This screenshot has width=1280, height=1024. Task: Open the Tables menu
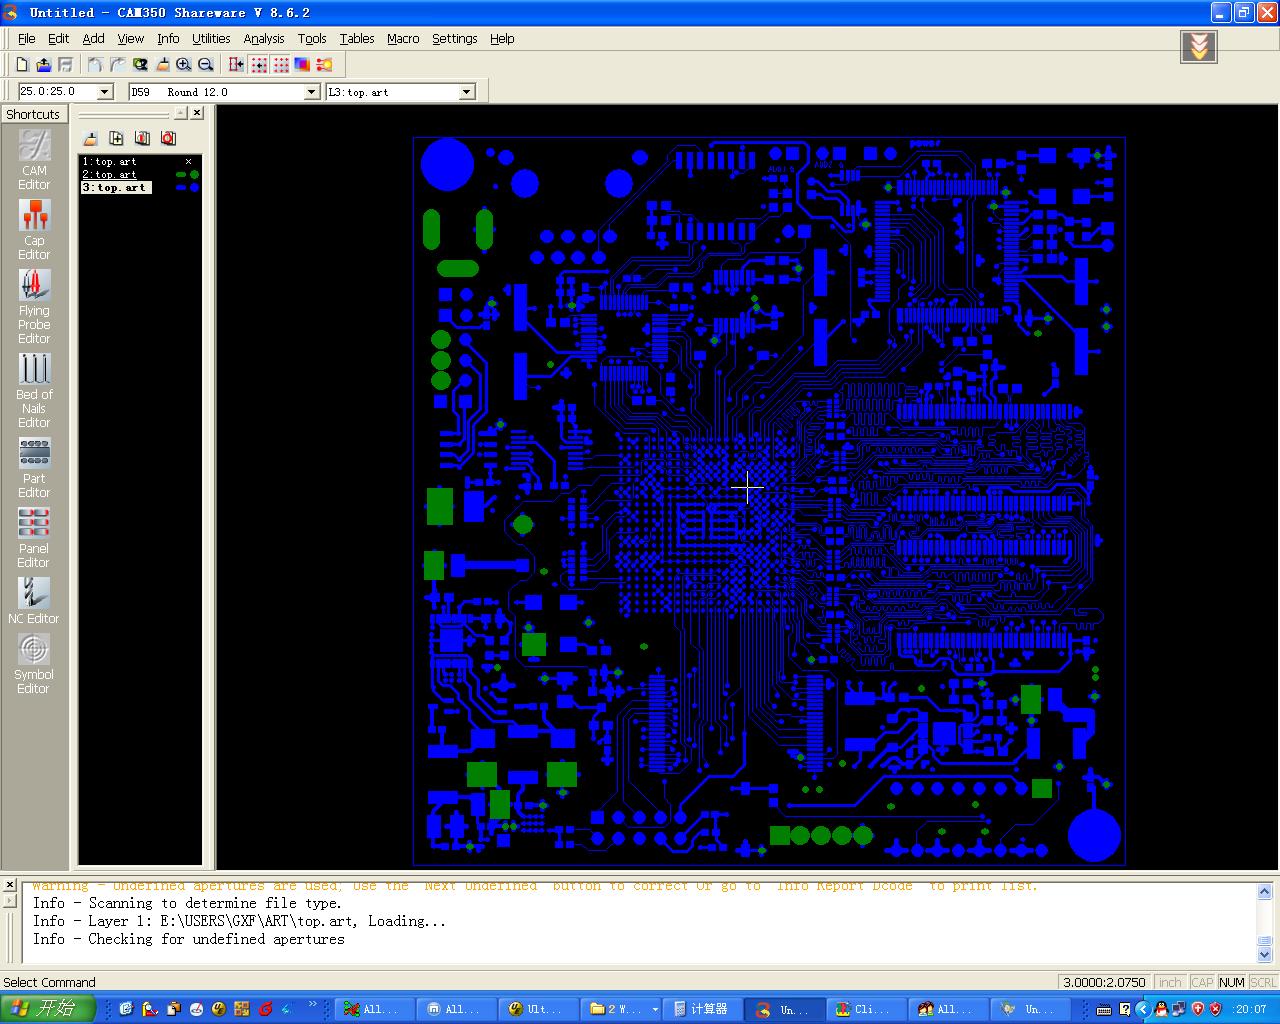[x=357, y=38]
